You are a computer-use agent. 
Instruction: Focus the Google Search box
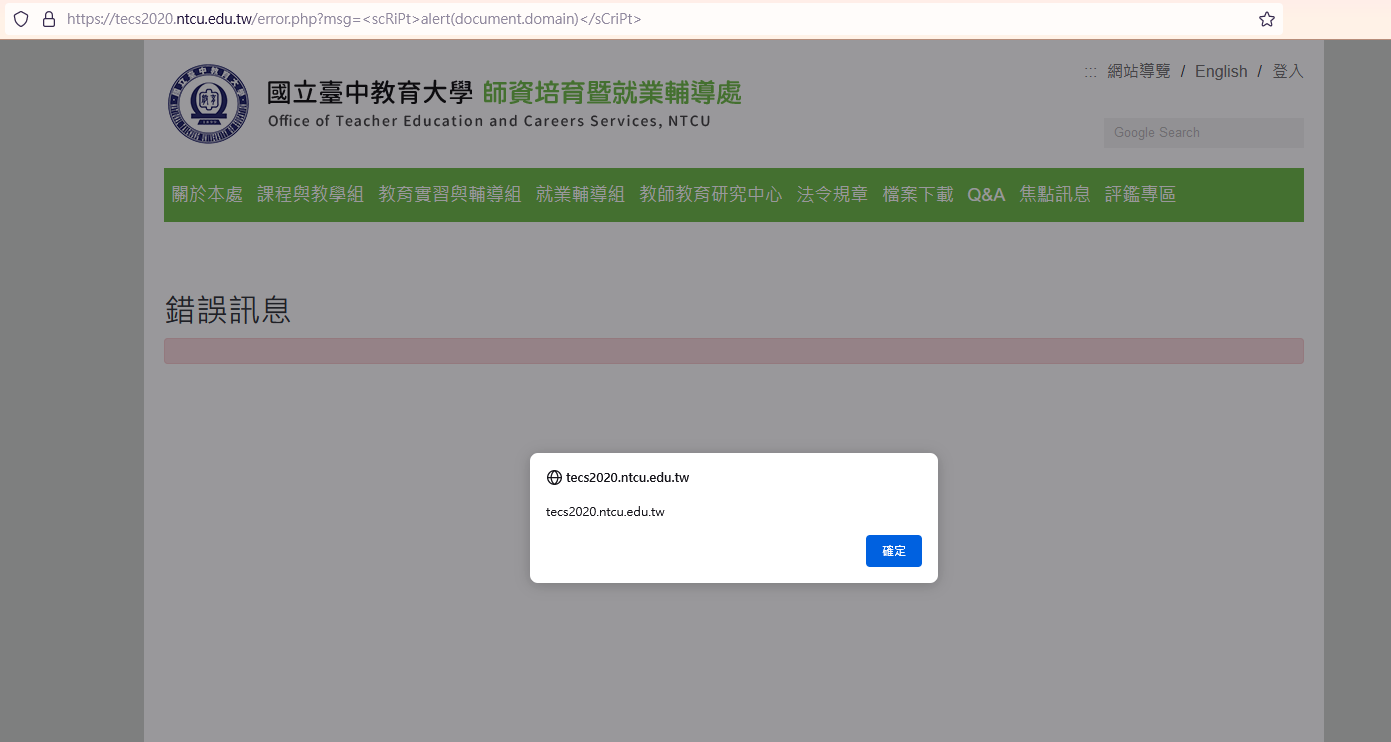(x=1204, y=133)
